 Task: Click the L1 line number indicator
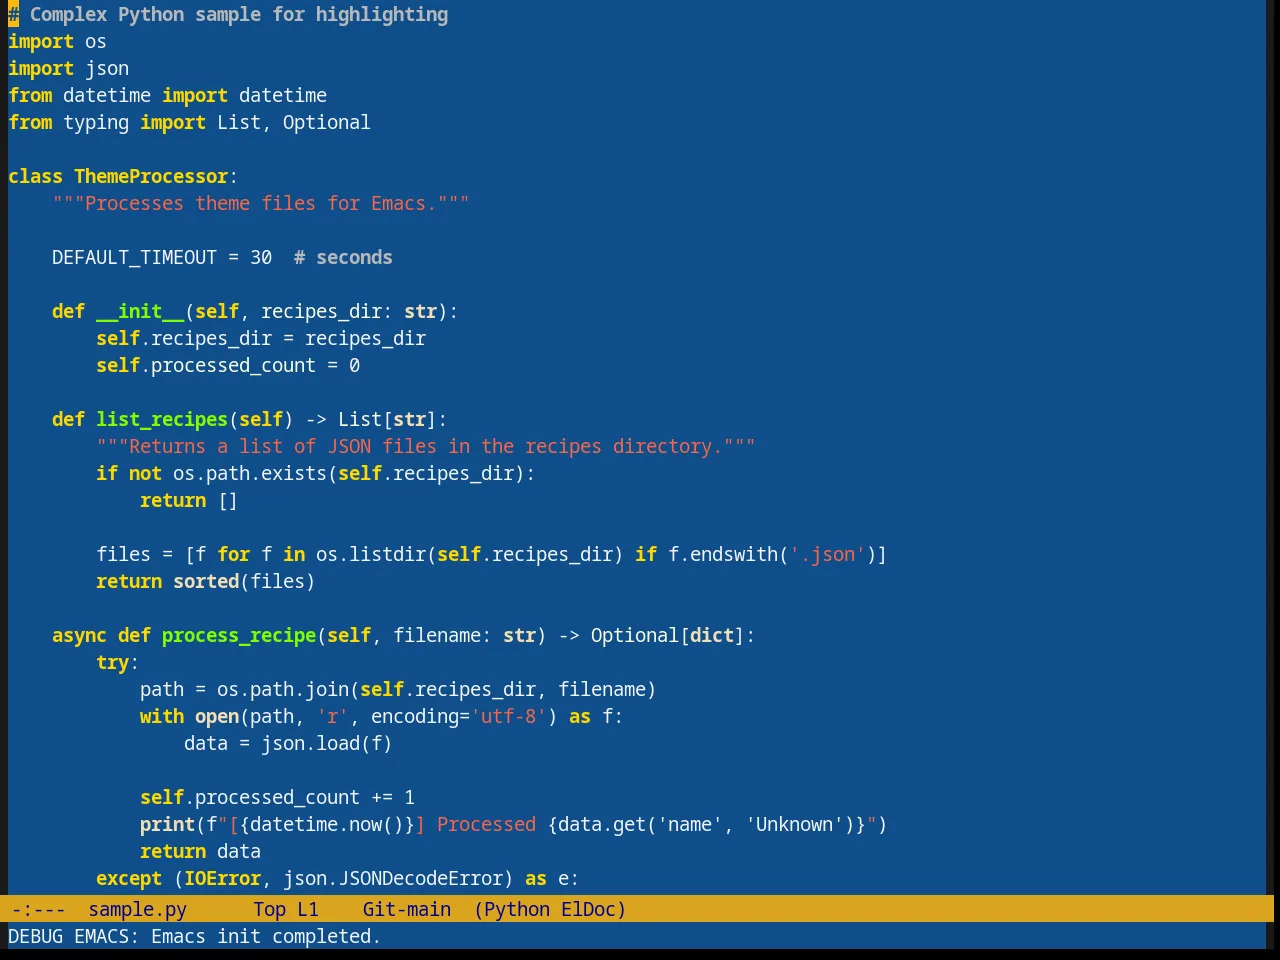307,909
